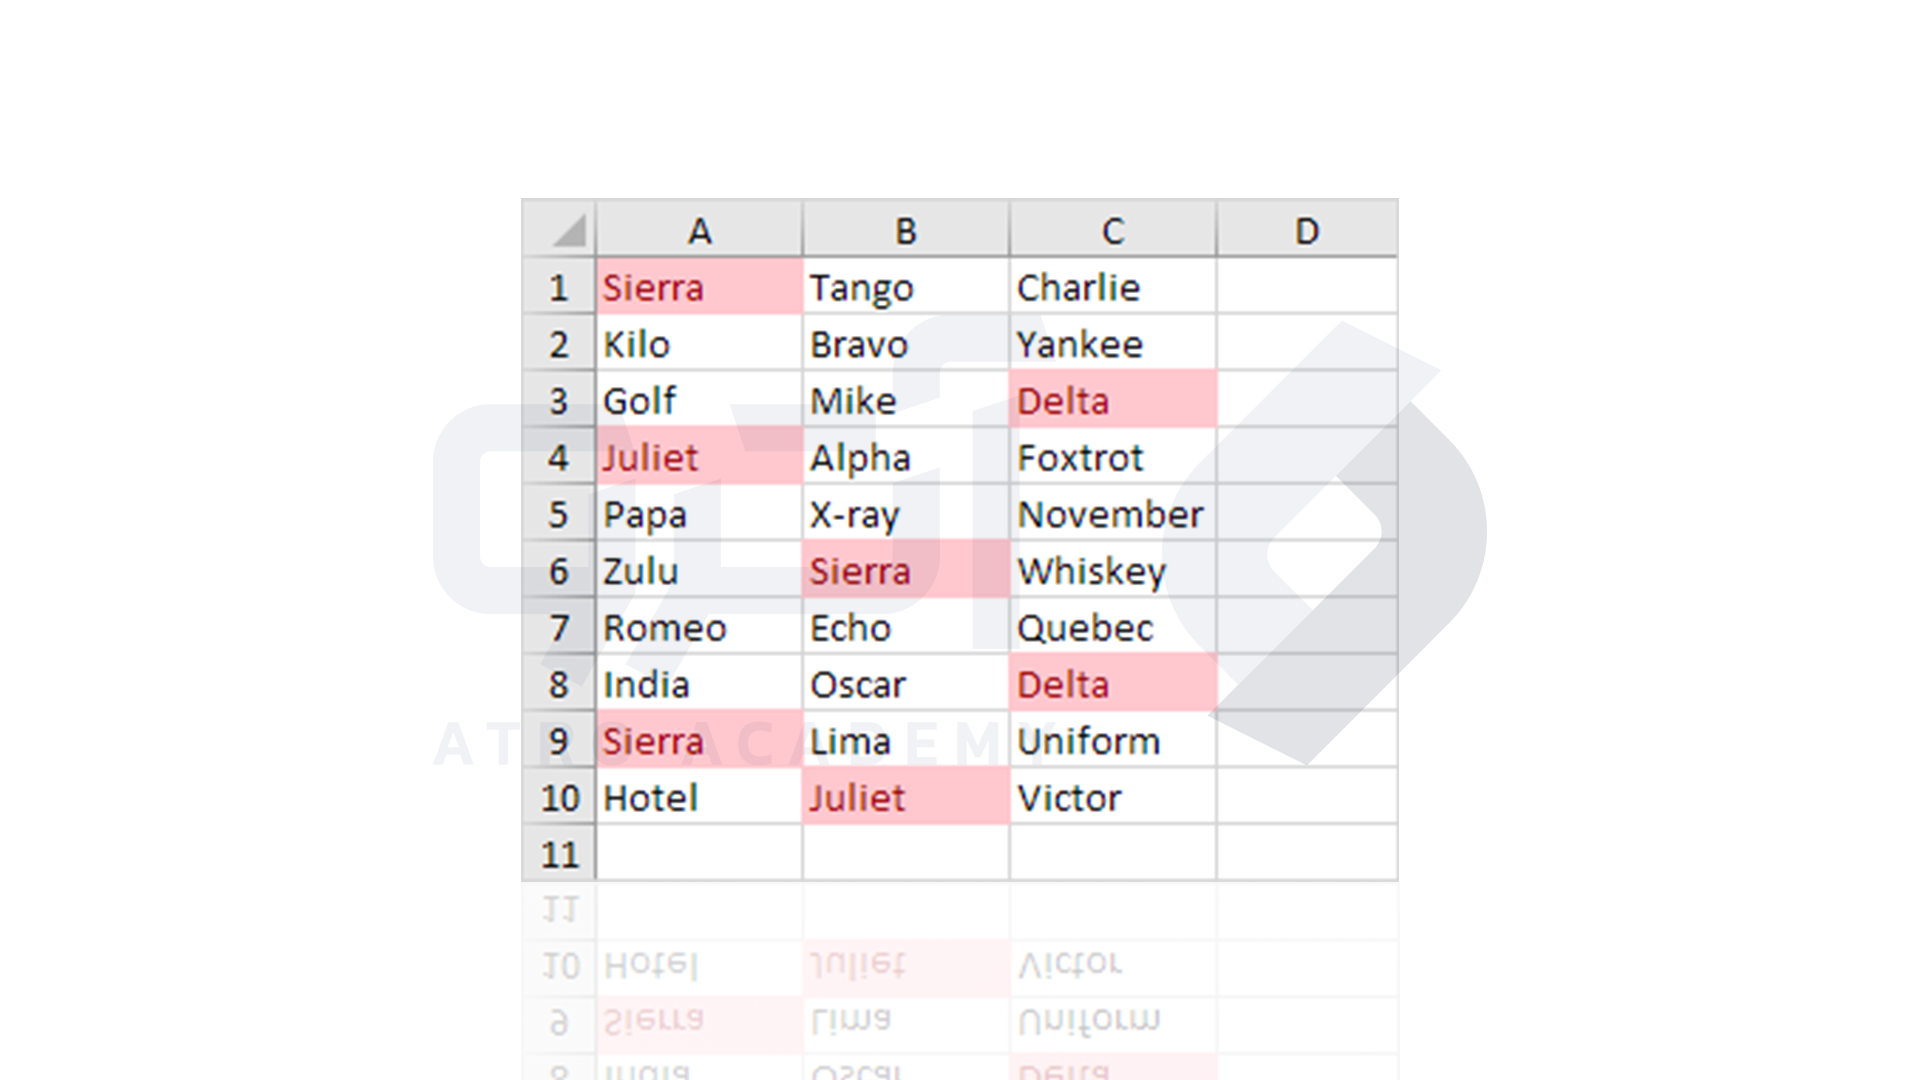
Task: Select column A header
Action: [699, 230]
